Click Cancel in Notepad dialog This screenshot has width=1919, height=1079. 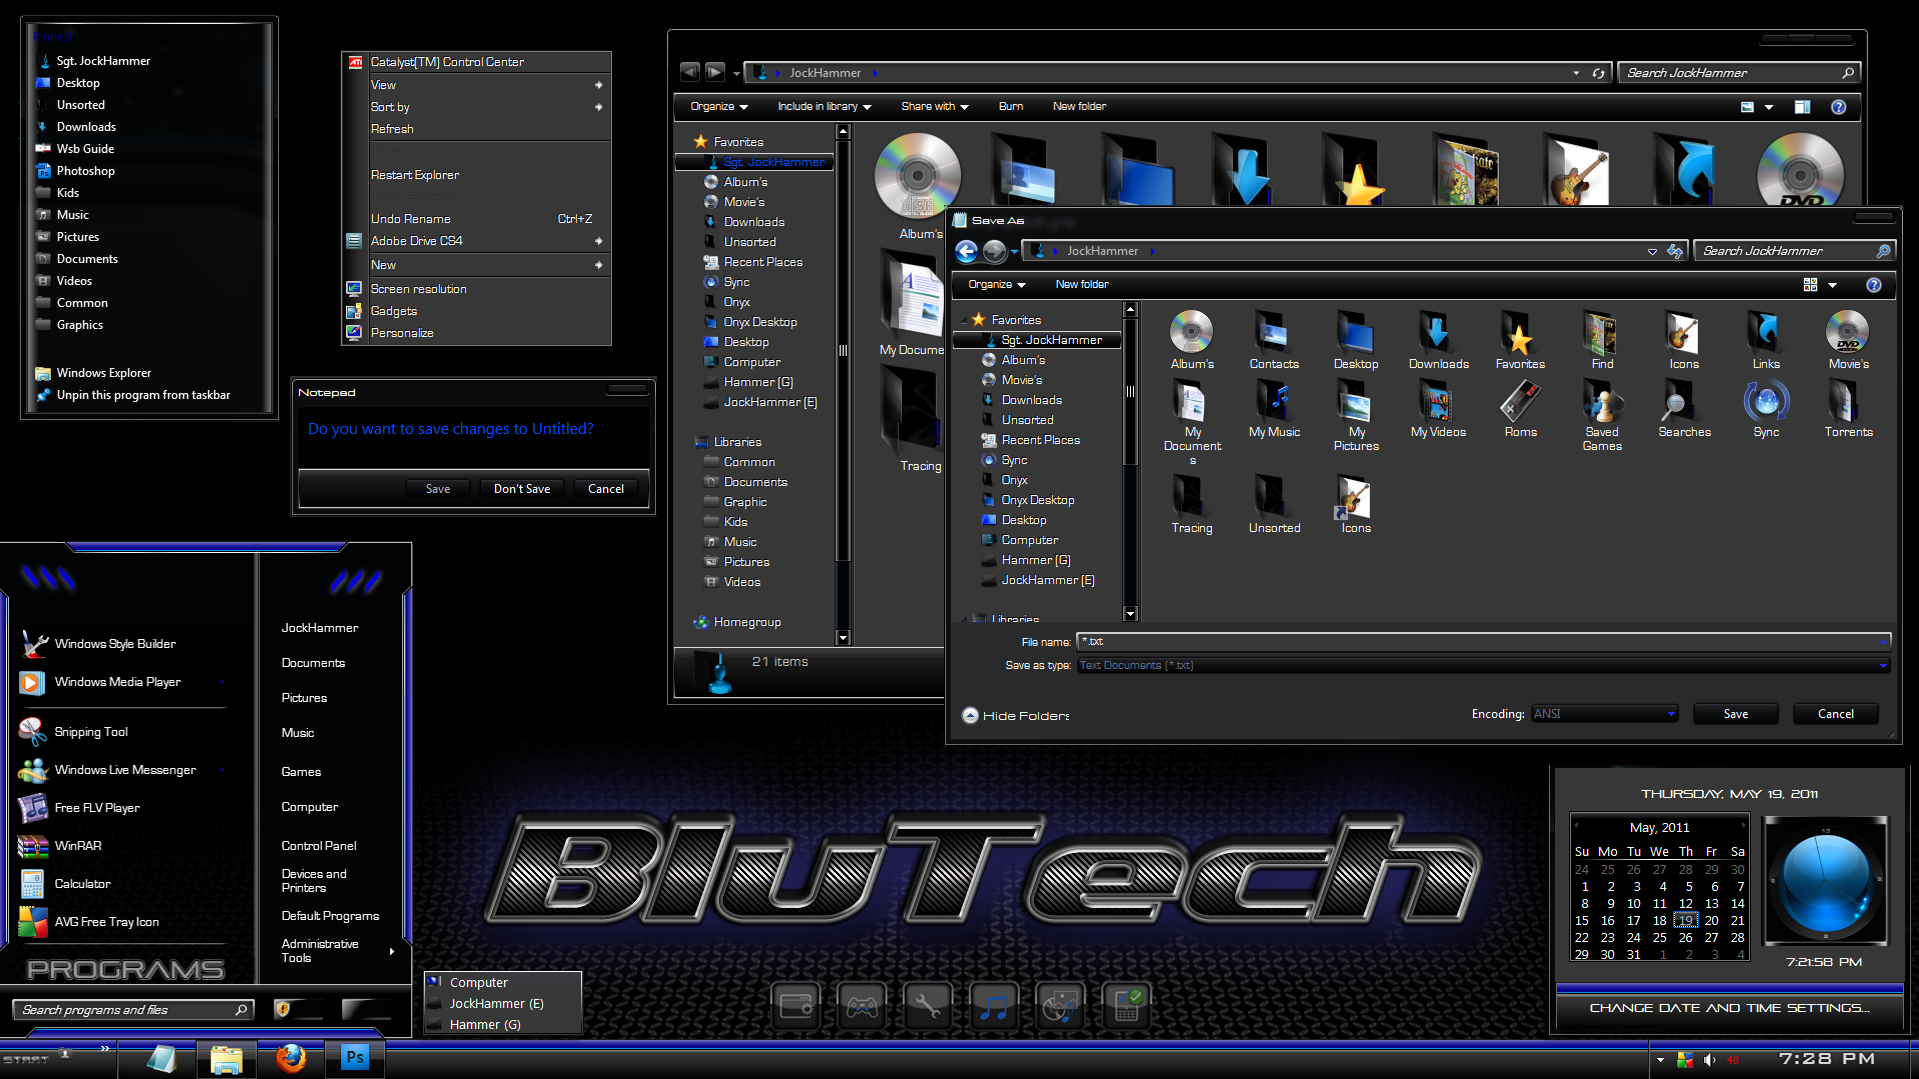tap(606, 489)
